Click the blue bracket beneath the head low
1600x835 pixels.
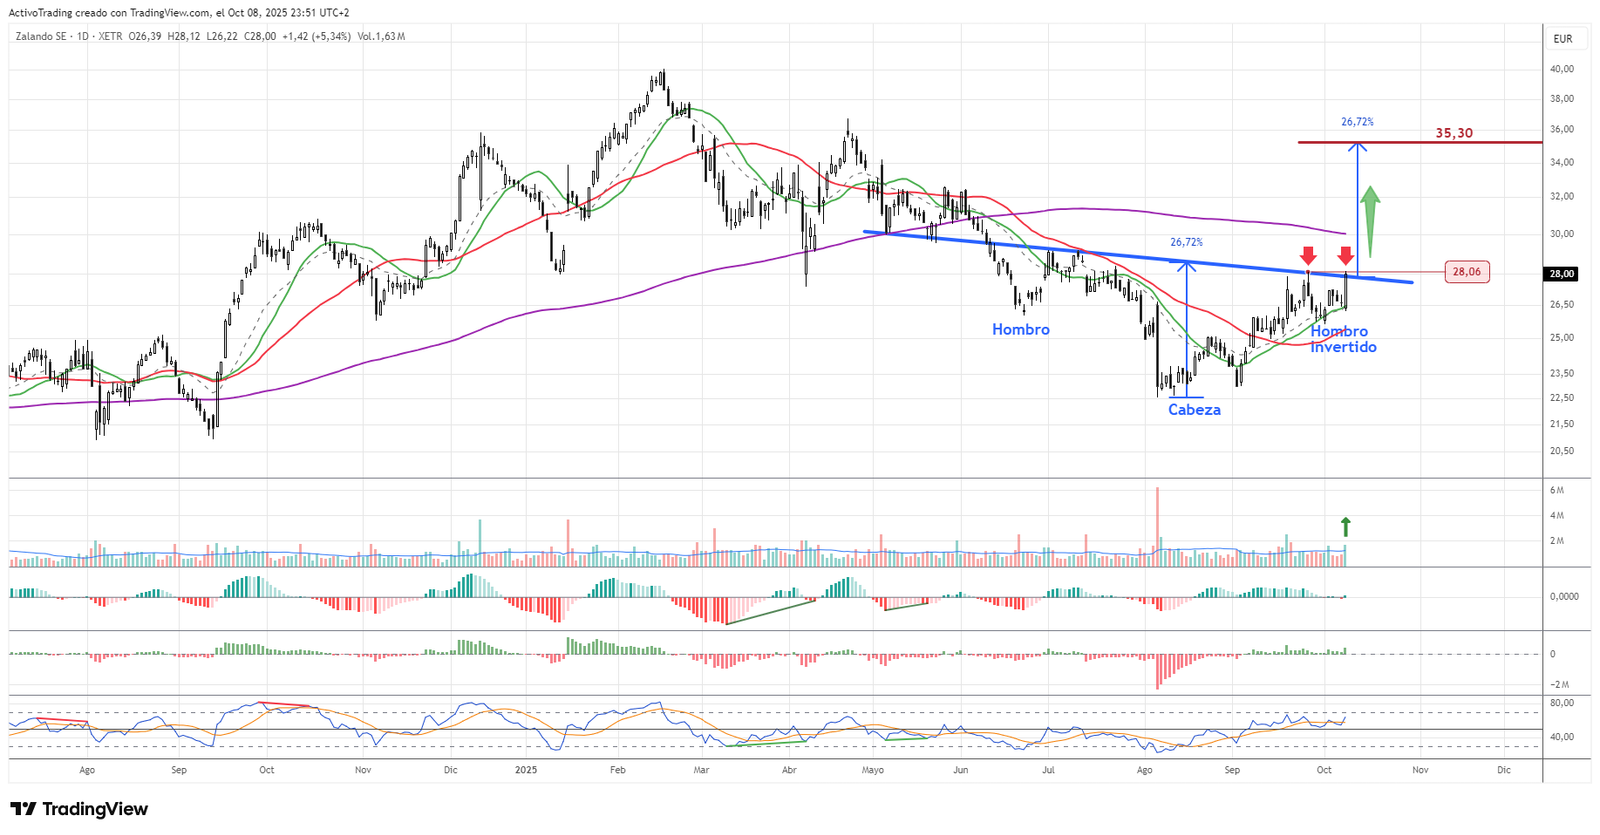tap(1187, 398)
